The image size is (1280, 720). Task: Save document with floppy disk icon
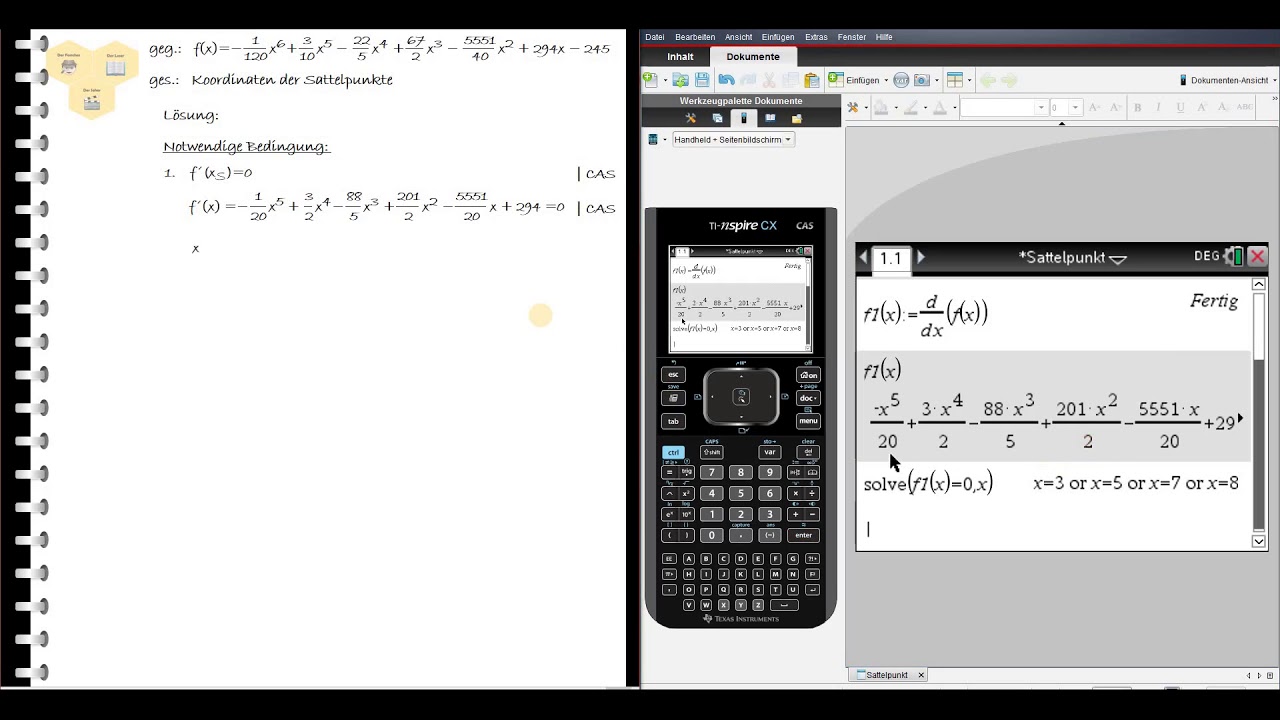coord(702,80)
